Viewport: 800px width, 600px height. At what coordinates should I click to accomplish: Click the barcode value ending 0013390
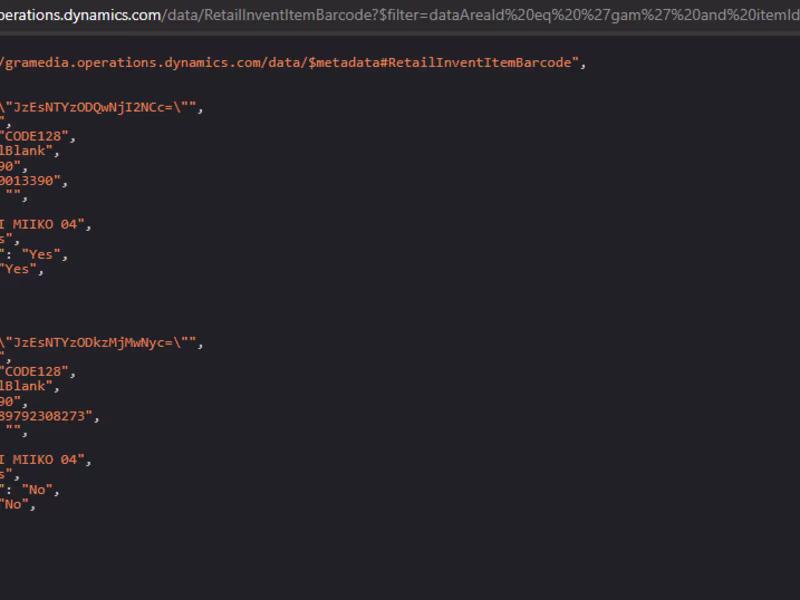coord(30,181)
